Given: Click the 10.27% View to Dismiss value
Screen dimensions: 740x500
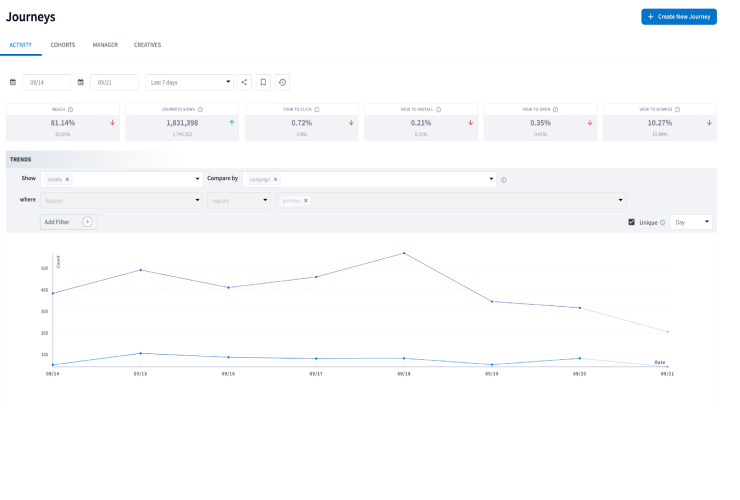Looking at the screenshot, I should 660,123.
